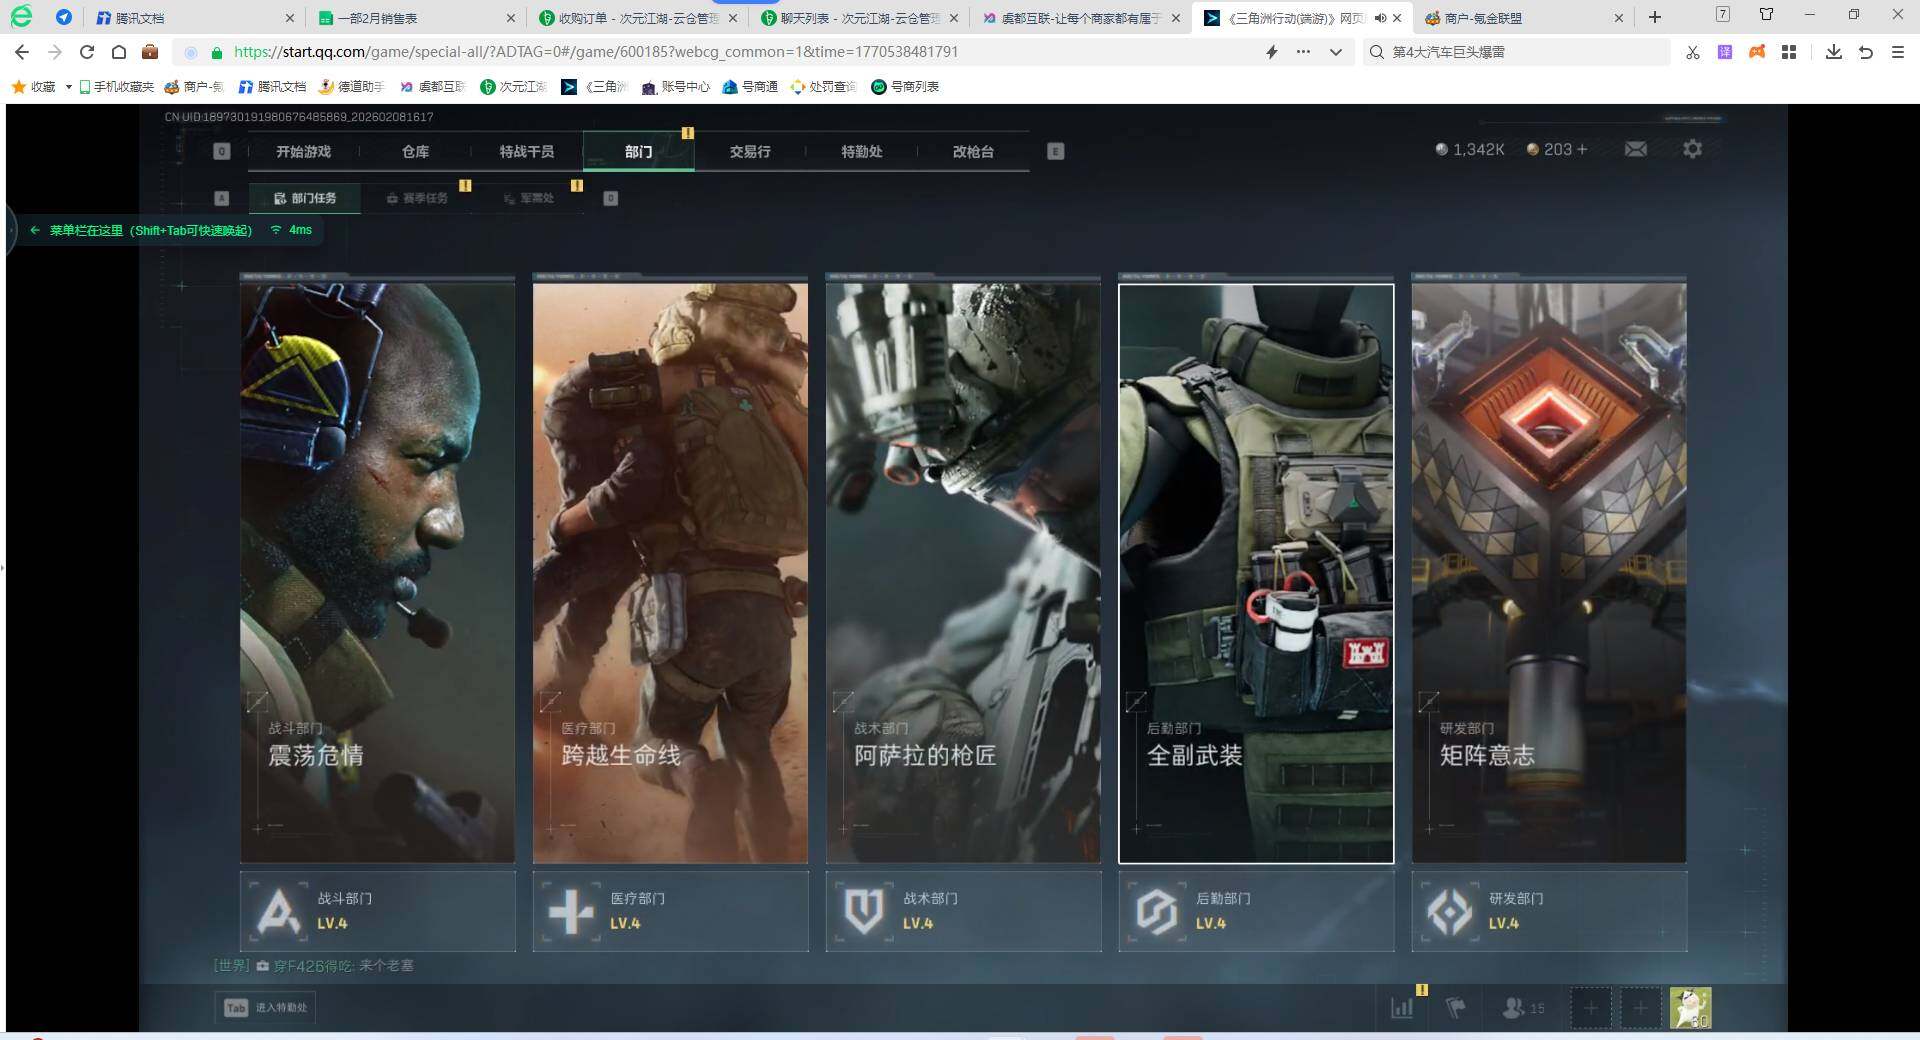Viewport: 1920px width, 1040px height.
Task: Expand the bookmarks 收藏 dropdown arrow
Action: pos(68,87)
